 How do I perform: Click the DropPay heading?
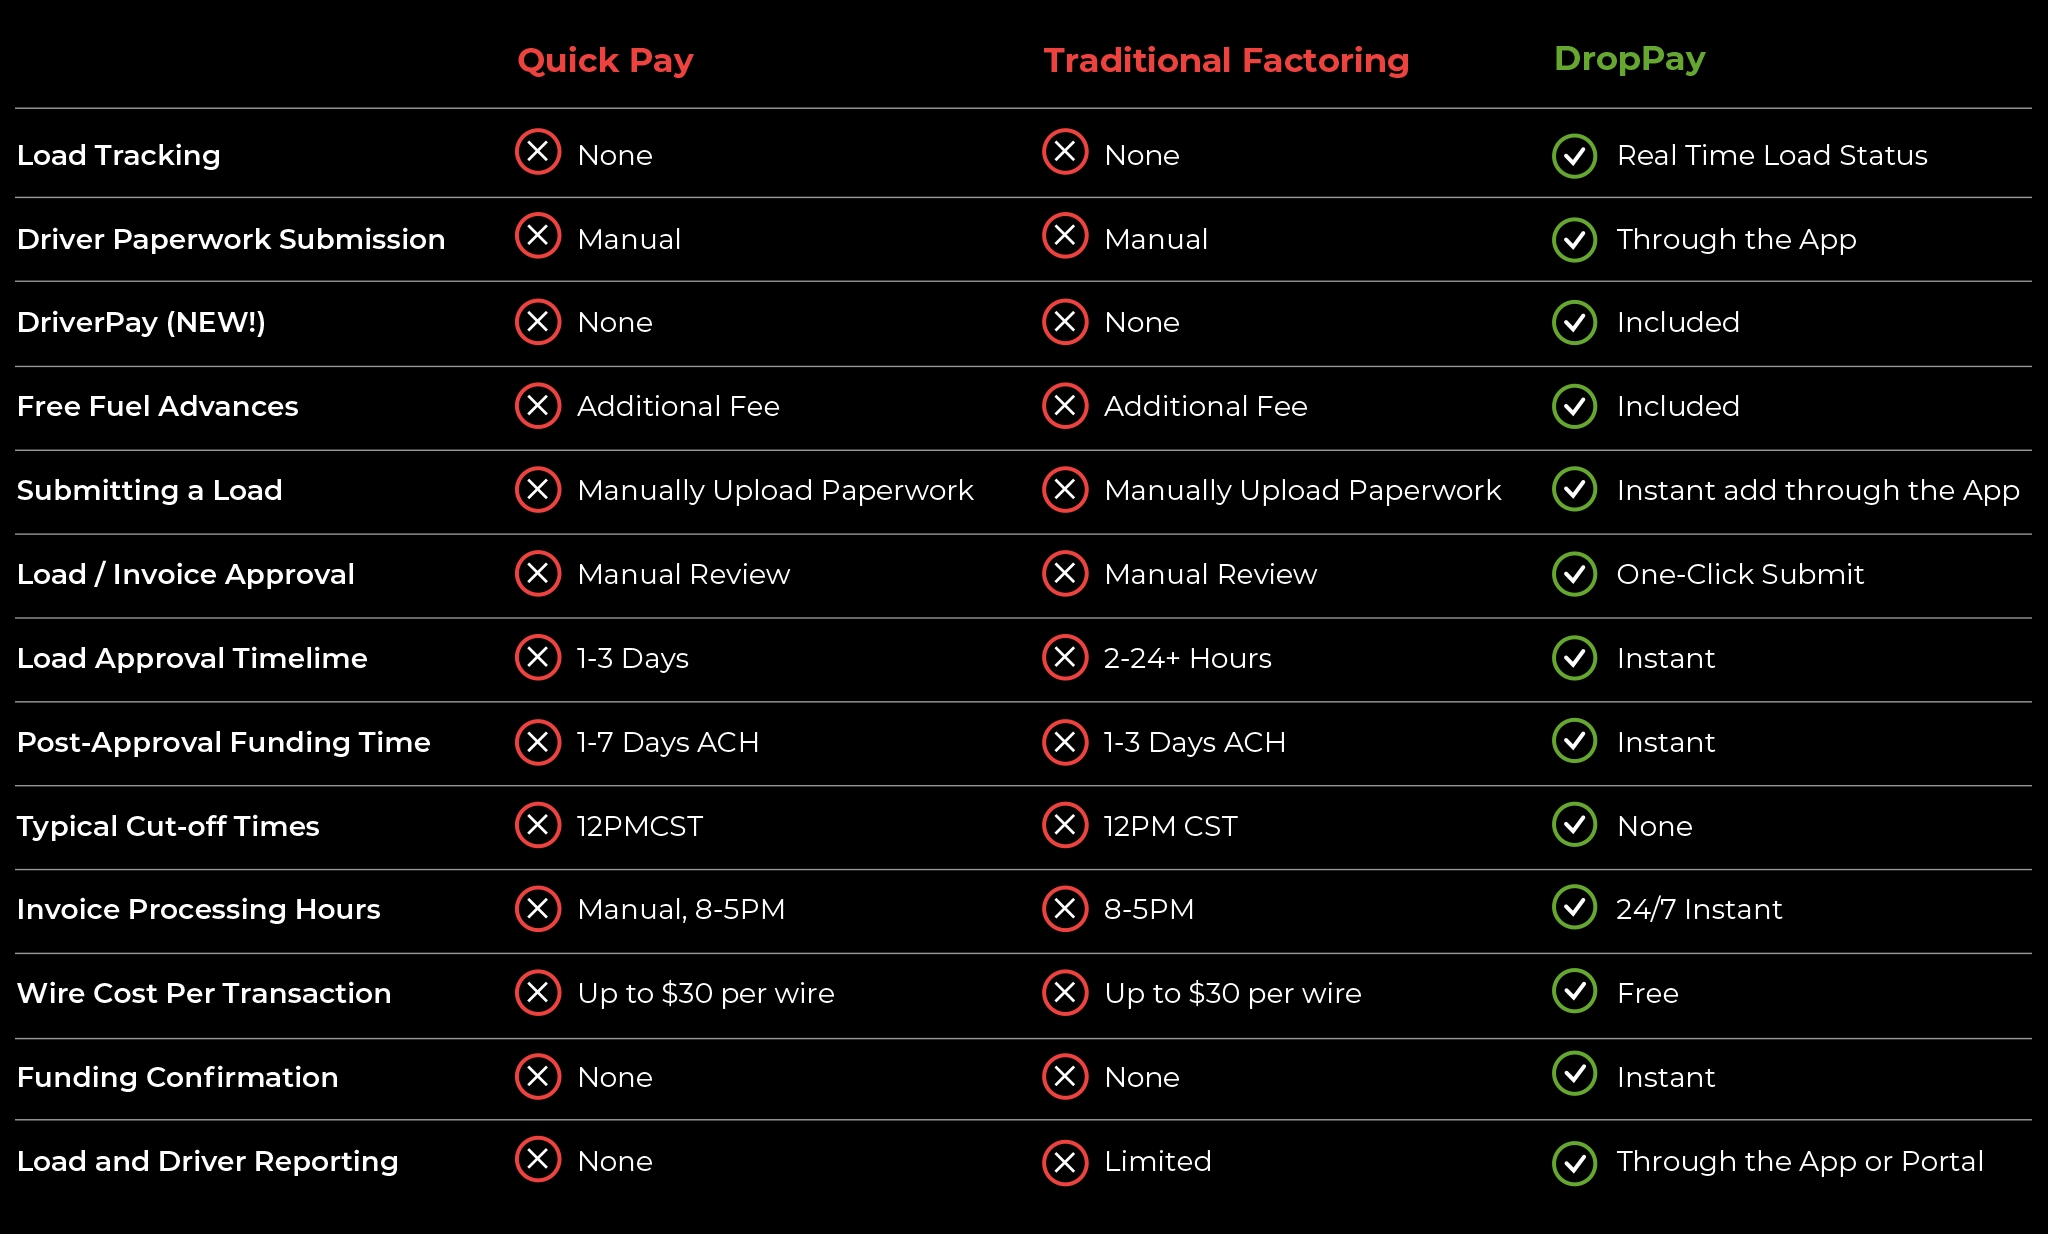pos(1629,59)
